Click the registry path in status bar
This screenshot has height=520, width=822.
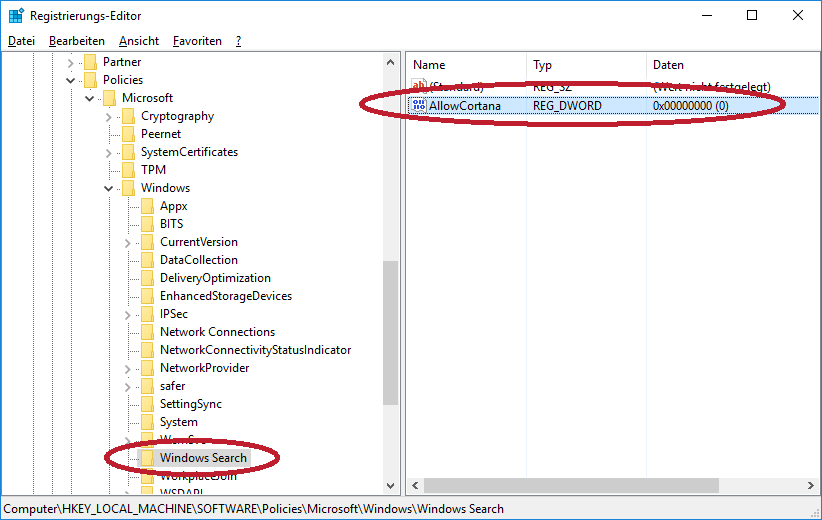254,509
